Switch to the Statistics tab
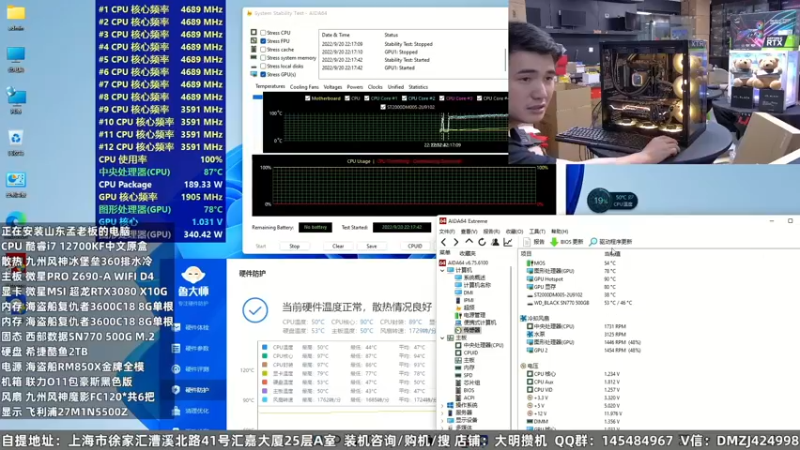The image size is (800, 450). [x=418, y=87]
